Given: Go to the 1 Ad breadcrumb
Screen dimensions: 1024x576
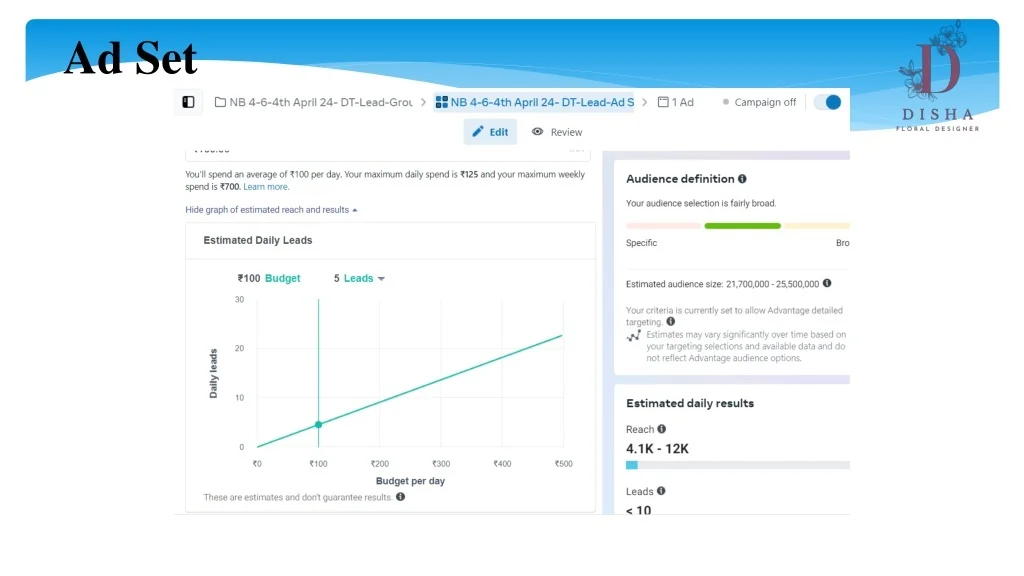Looking at the screenshot, I should click(676, 102).
